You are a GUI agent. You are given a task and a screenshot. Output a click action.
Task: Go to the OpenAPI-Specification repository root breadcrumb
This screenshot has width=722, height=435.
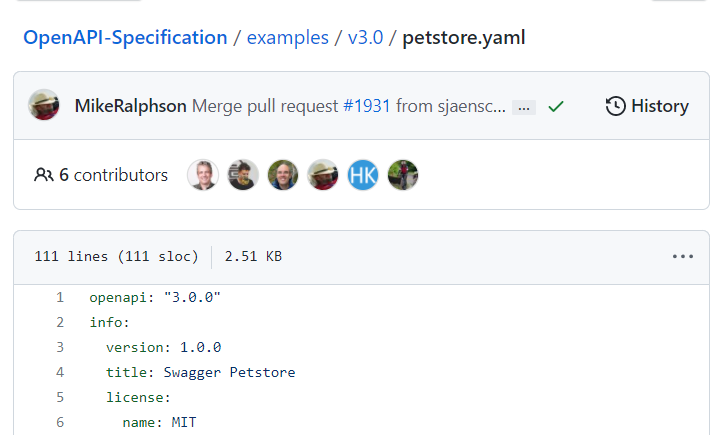click(x=125, y=38)
